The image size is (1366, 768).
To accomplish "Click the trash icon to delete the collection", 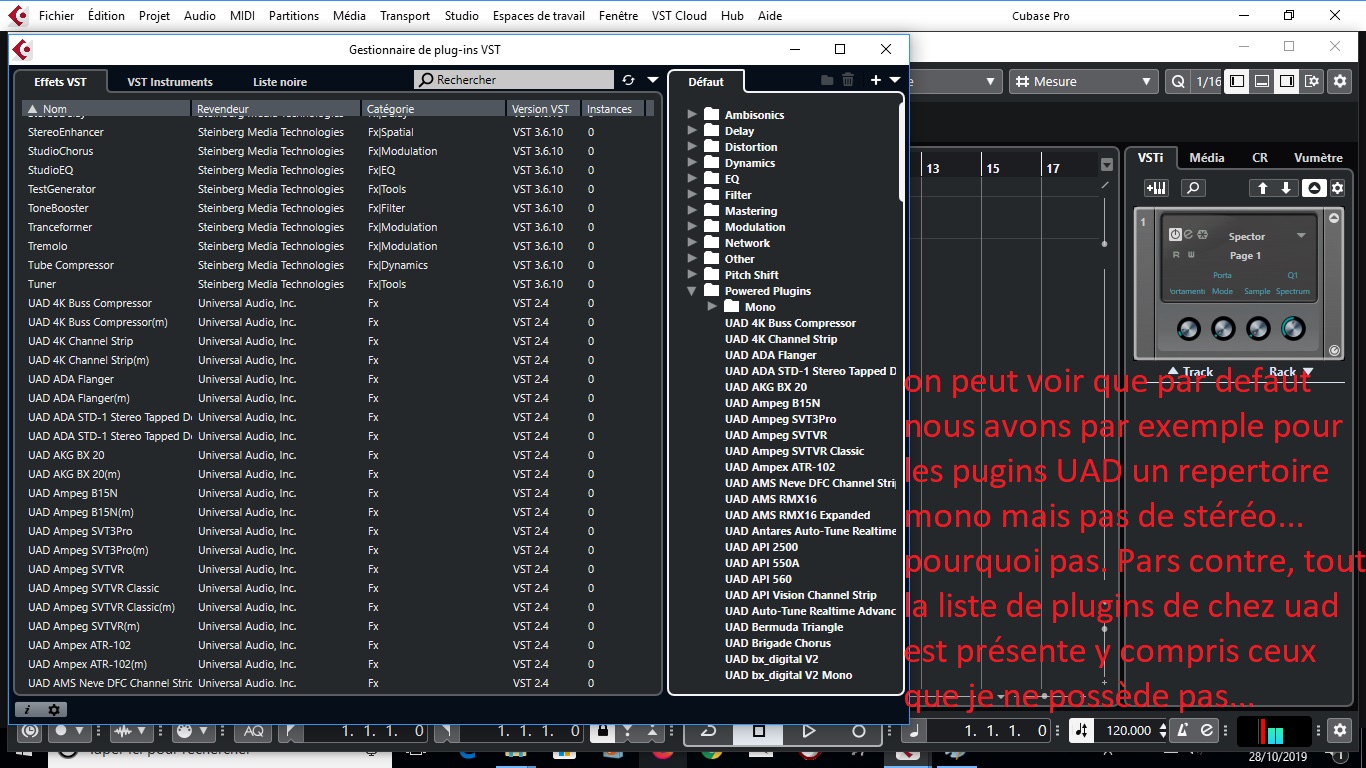I will coord(848,80).
